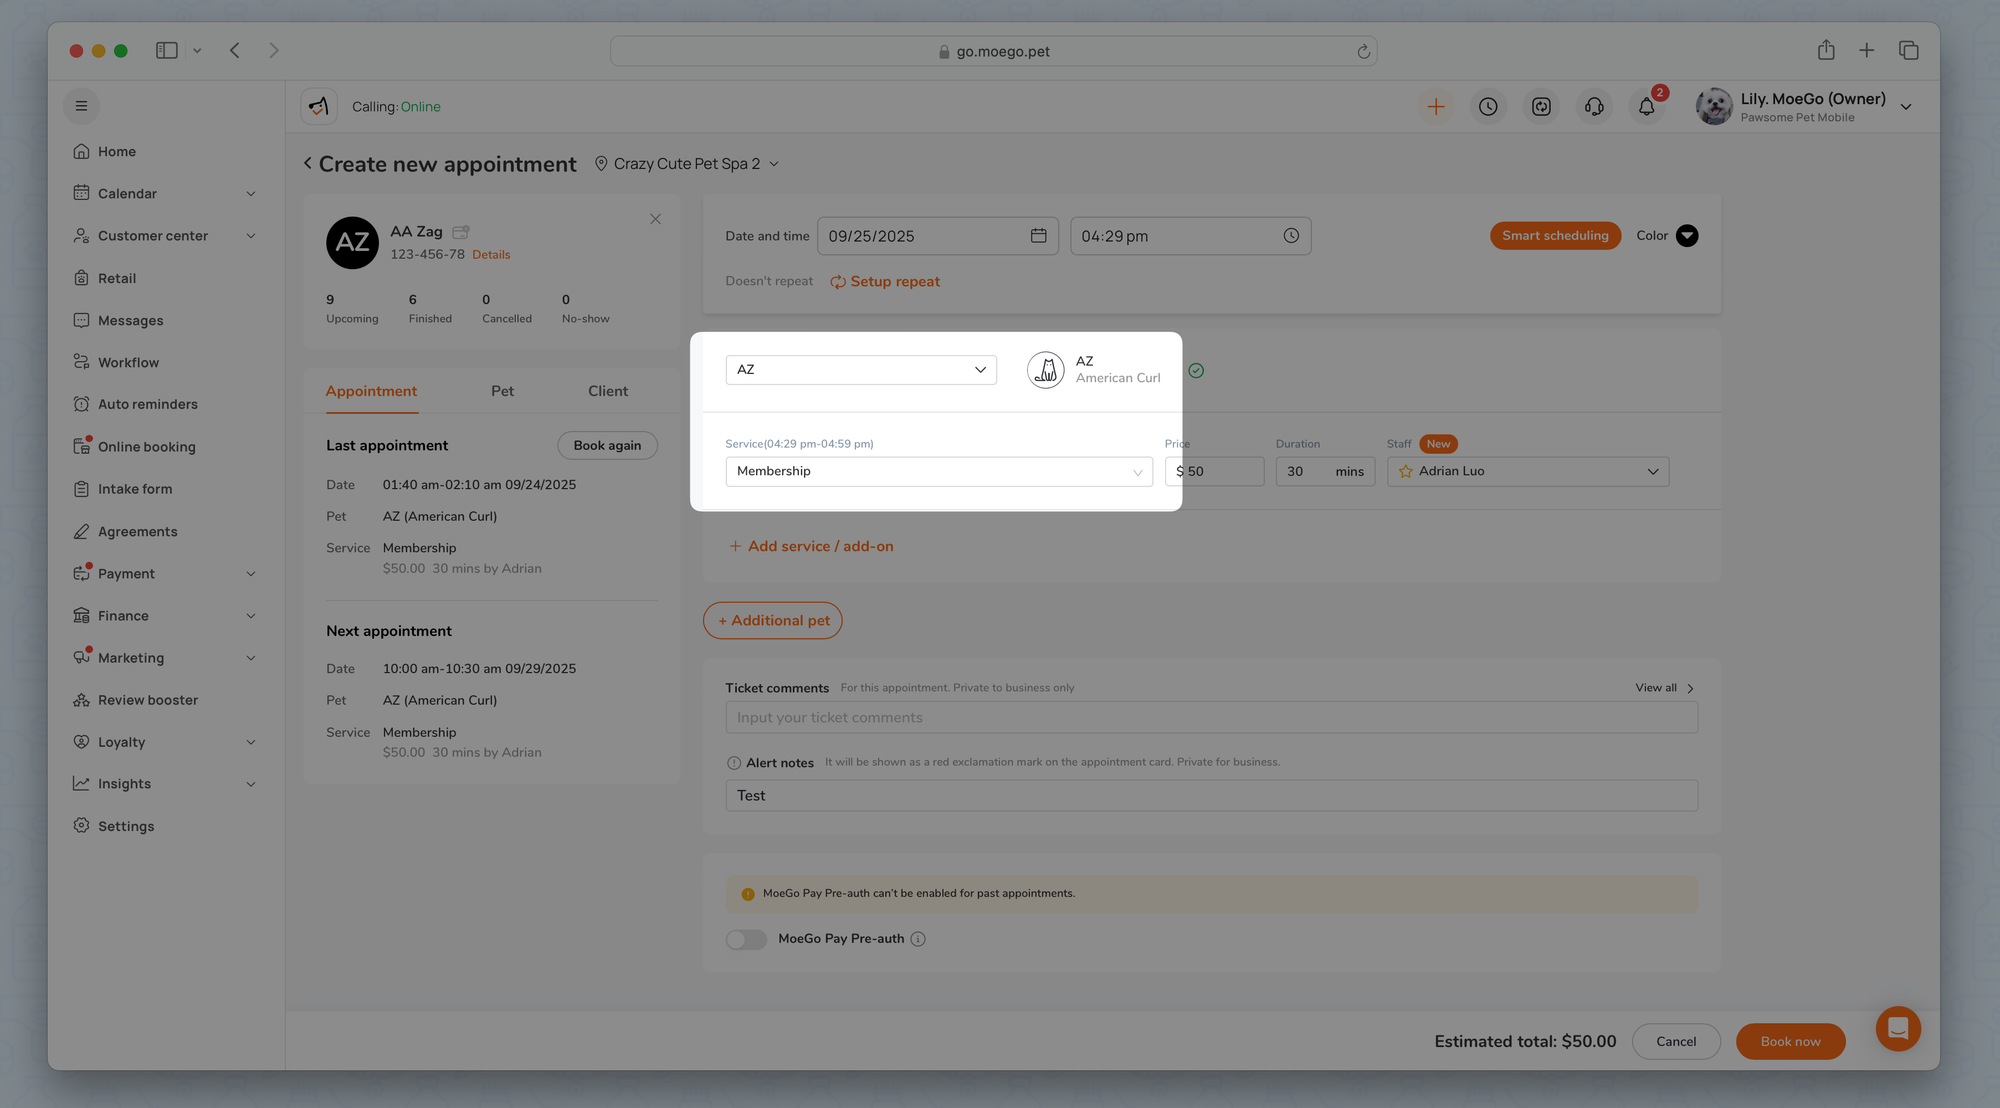This screenshot has height=1108, width=2000.
Task: Click the calendar icon in date field
Action: click(x=1038, y=236)
